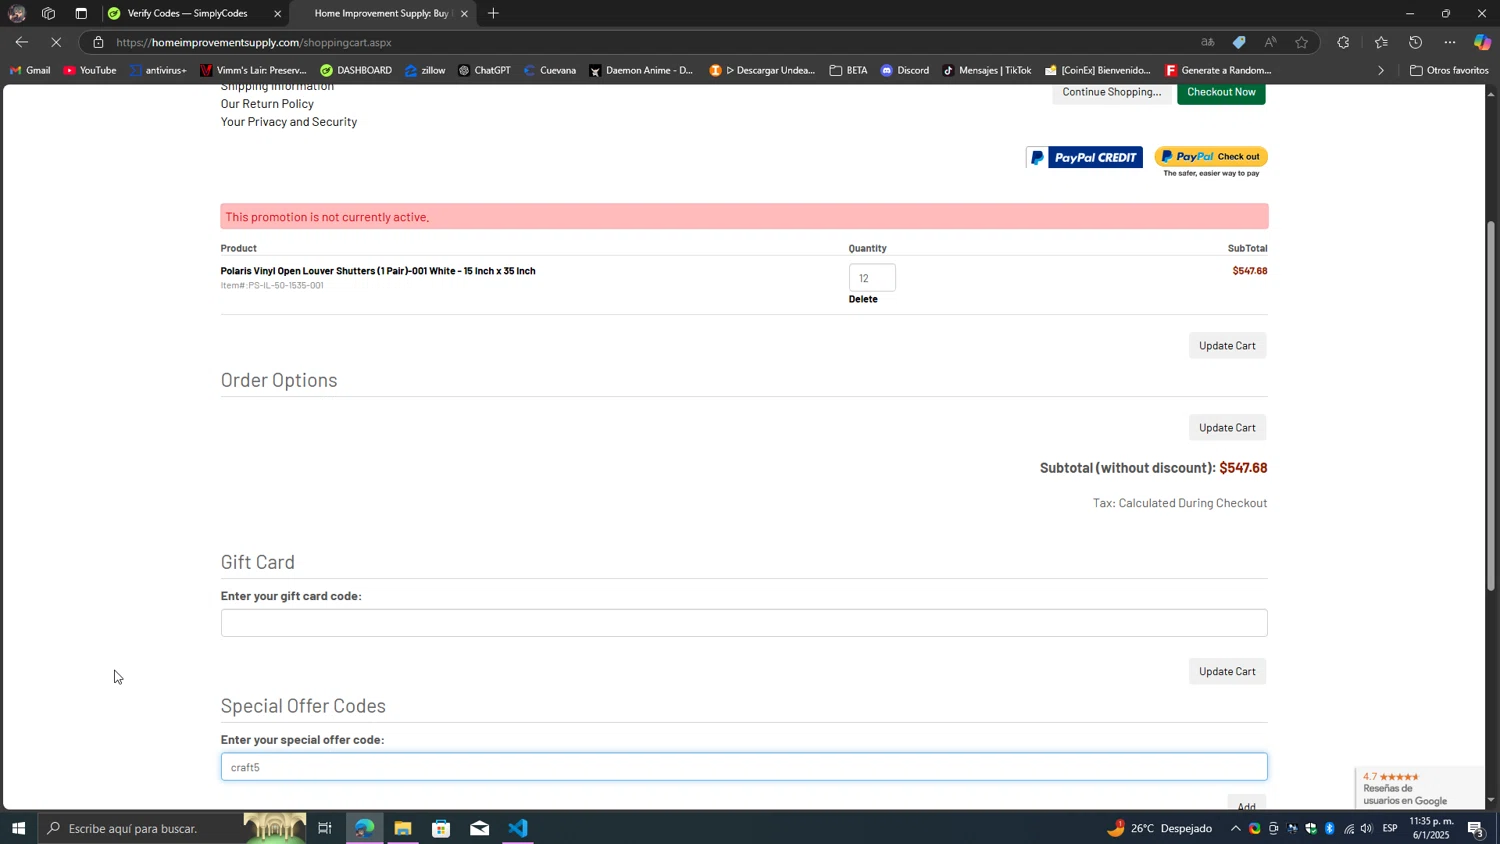Open ChatGPT bookmark

click(484, 70)
